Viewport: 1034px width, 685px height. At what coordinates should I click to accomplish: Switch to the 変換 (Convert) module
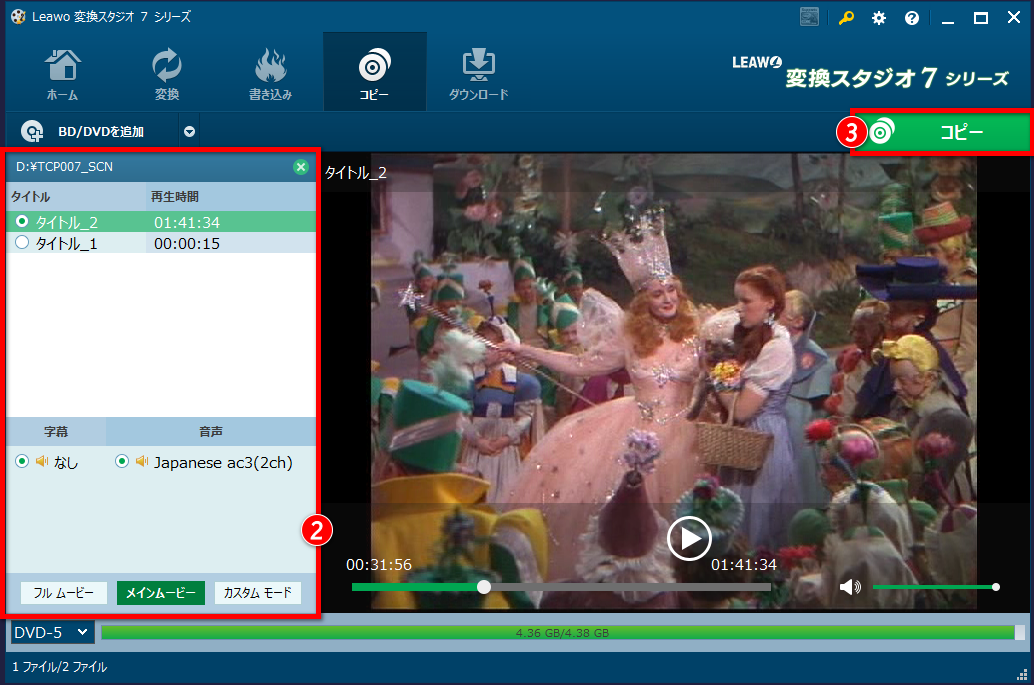(x=166, y=74)
